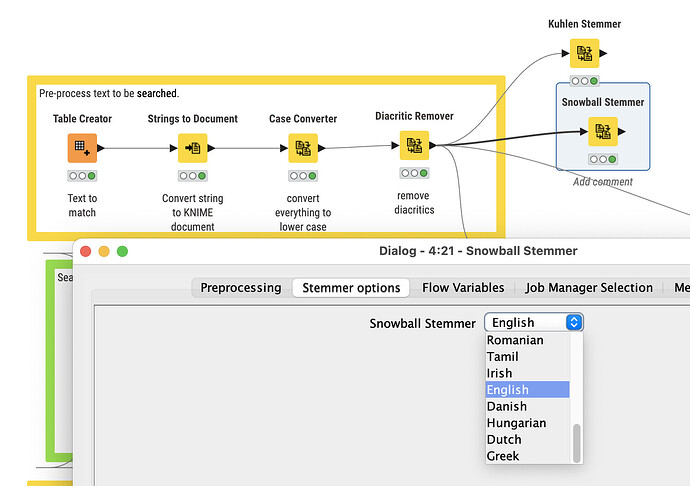Screen dimensions: 690x486
Task: Minimize the dialog with the yellow button
Action: (104, 251)
